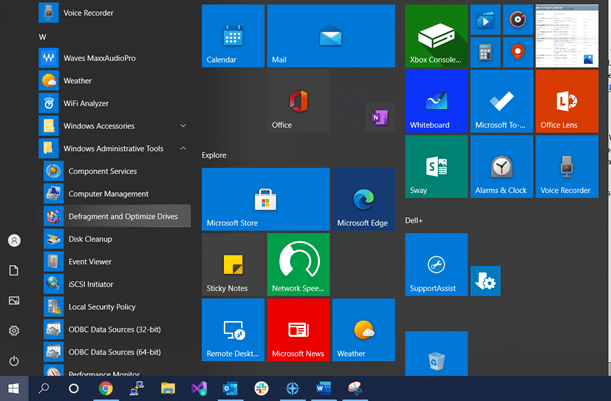Click the taskbar Search magnifier

click(x=44, y=388)
